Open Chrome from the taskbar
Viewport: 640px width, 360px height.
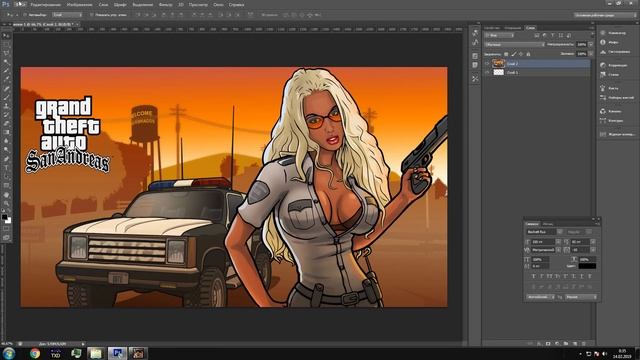(x=35, y=353)
